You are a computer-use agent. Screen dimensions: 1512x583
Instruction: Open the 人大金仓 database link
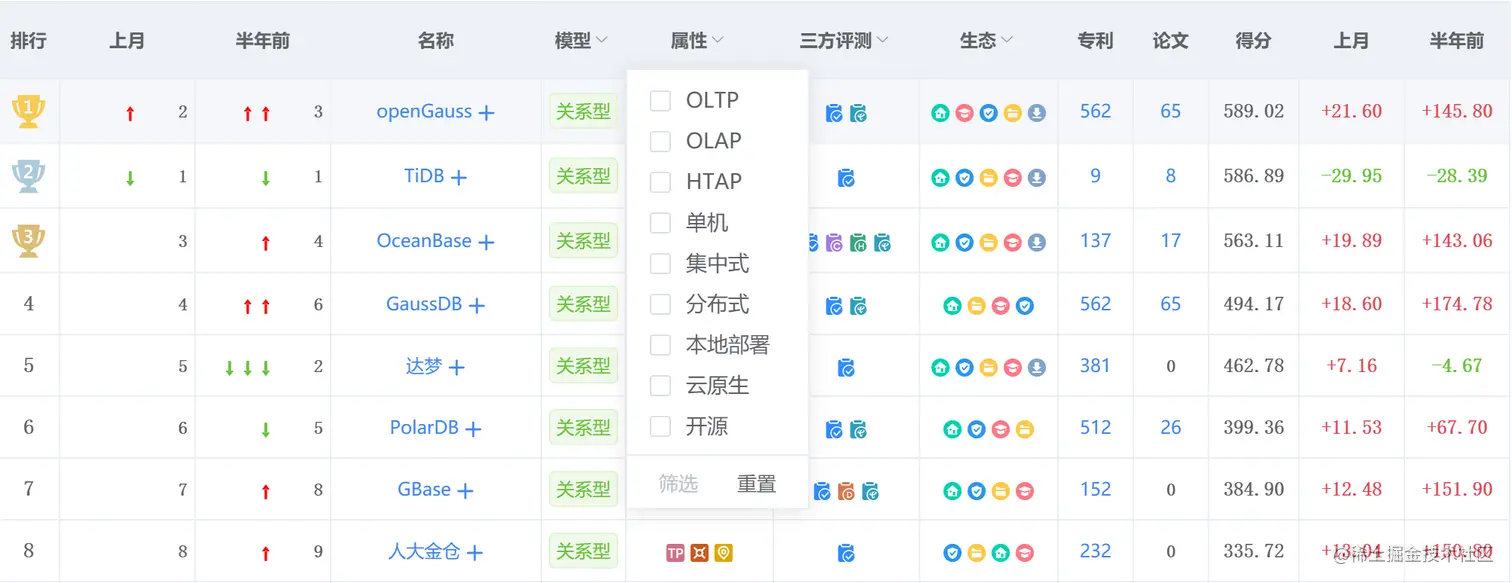424,551
